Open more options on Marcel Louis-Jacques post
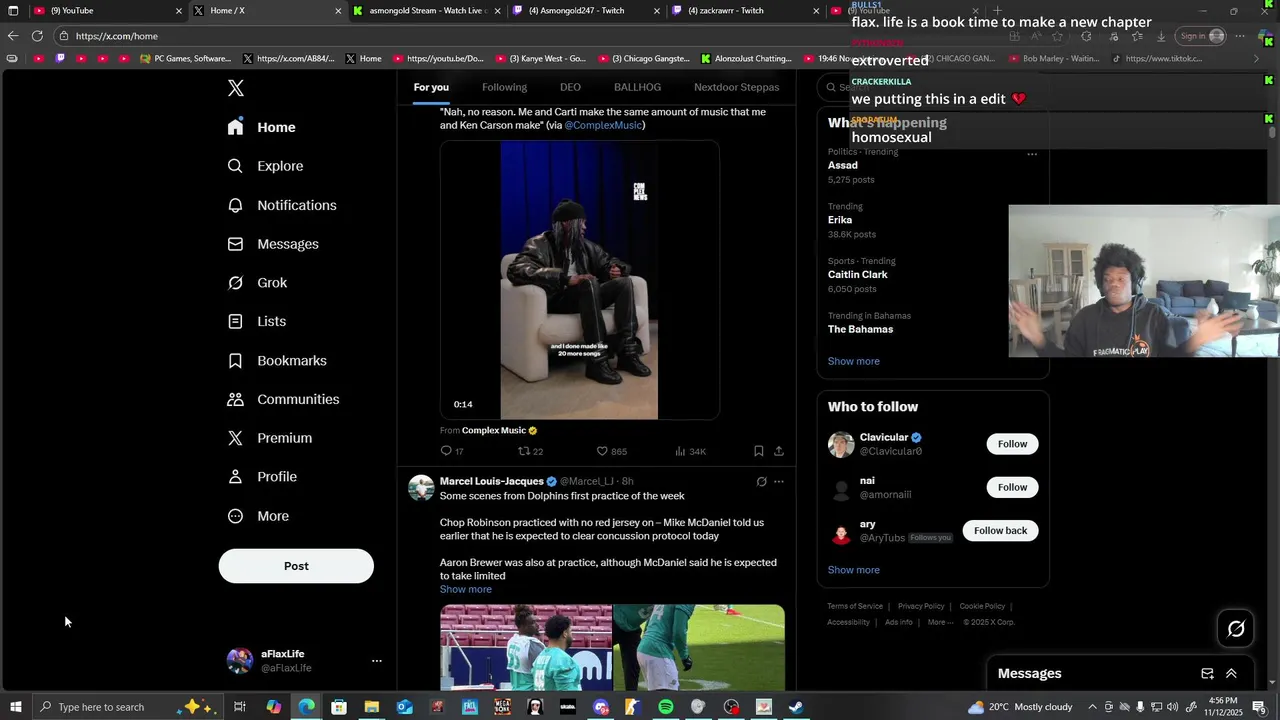Screen dimensions: 1280x720 coord(779,481)
